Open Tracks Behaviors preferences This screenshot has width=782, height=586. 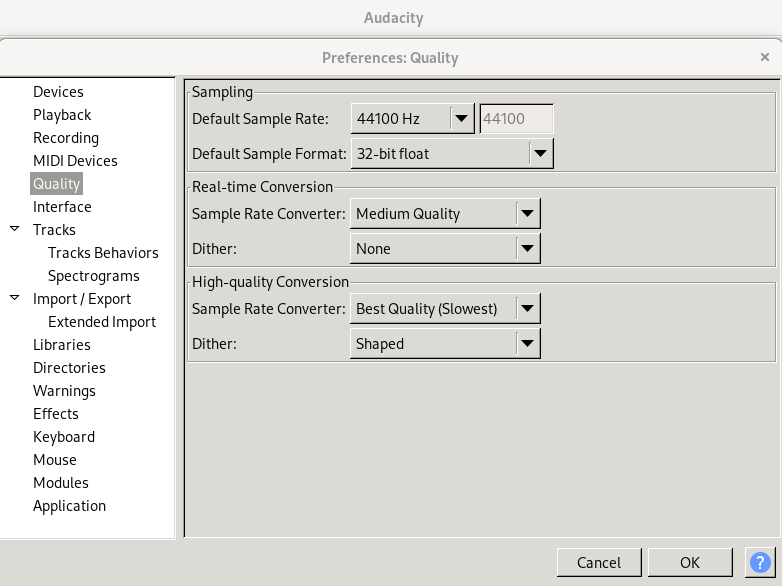(x=103, y=252)
